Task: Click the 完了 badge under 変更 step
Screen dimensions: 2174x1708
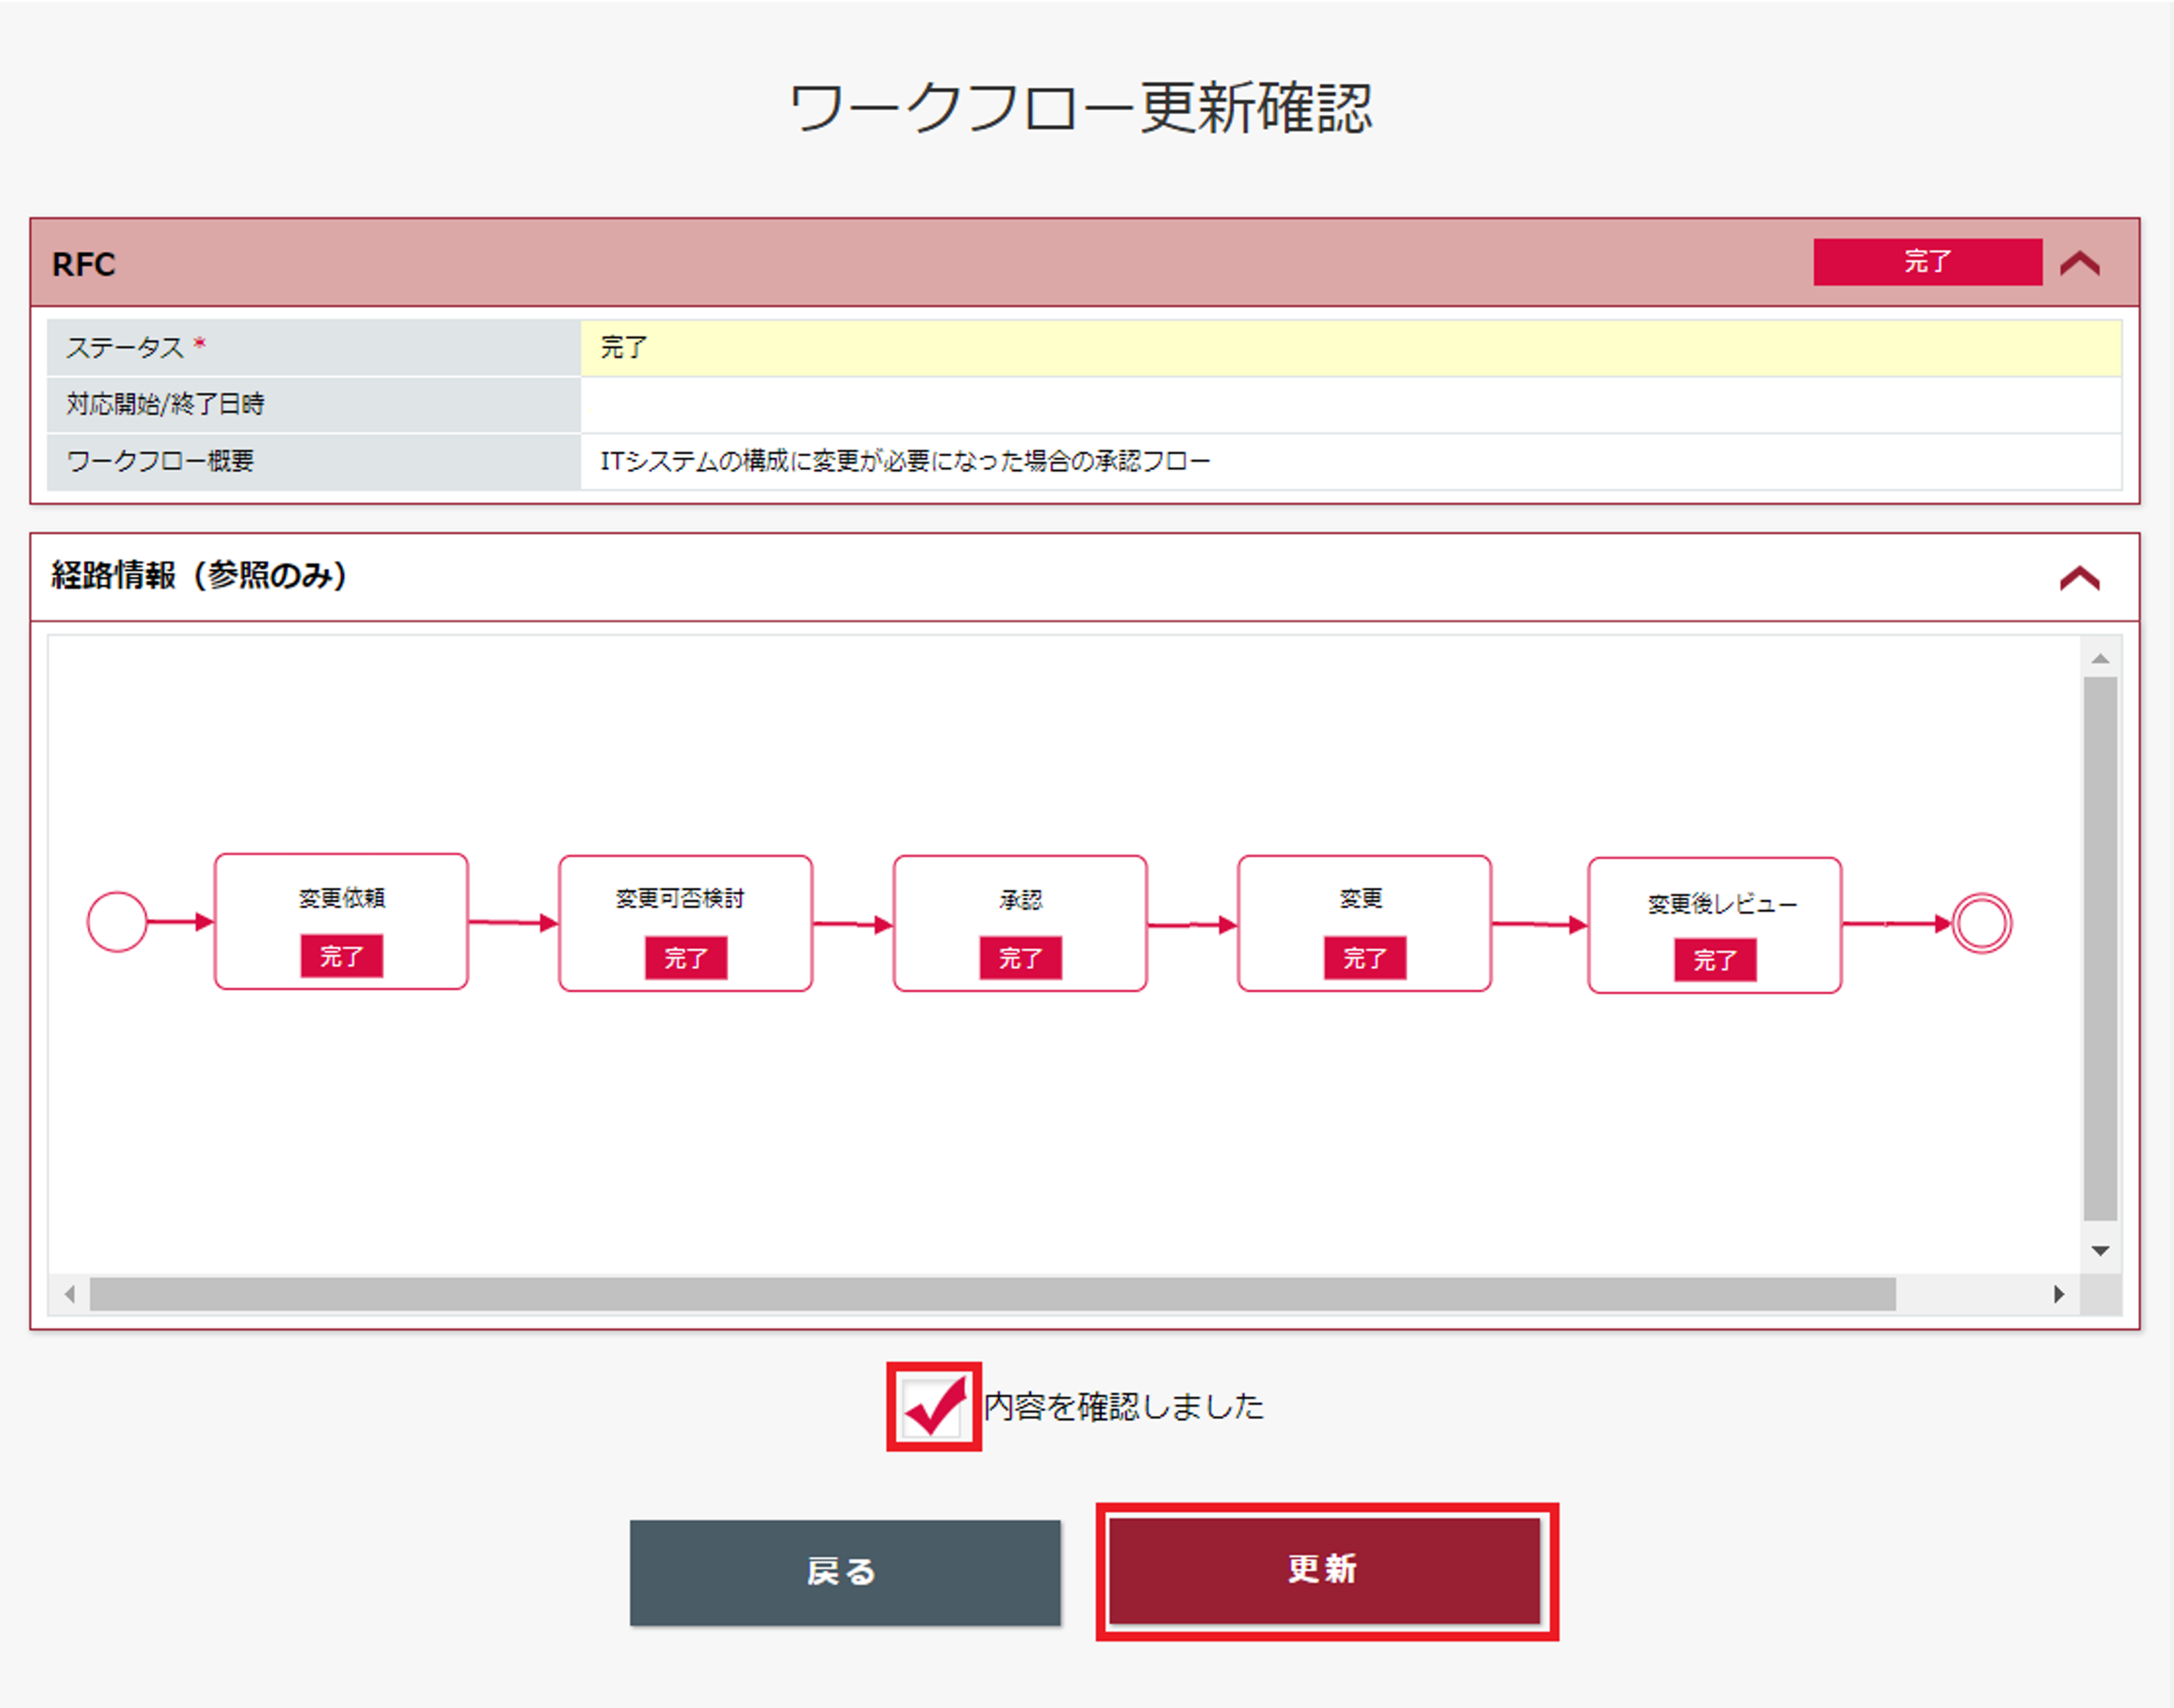Action: point(1364,958)
